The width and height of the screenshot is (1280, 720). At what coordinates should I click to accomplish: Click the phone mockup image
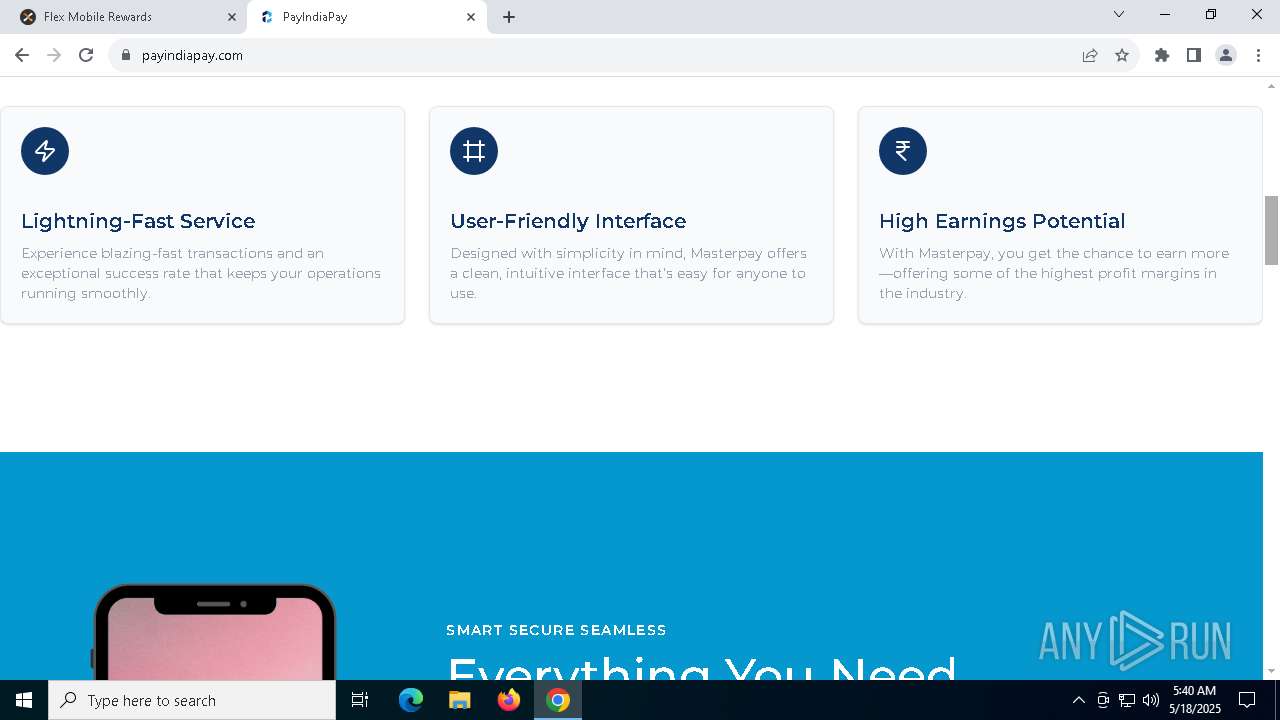click(x=214, y=632)
